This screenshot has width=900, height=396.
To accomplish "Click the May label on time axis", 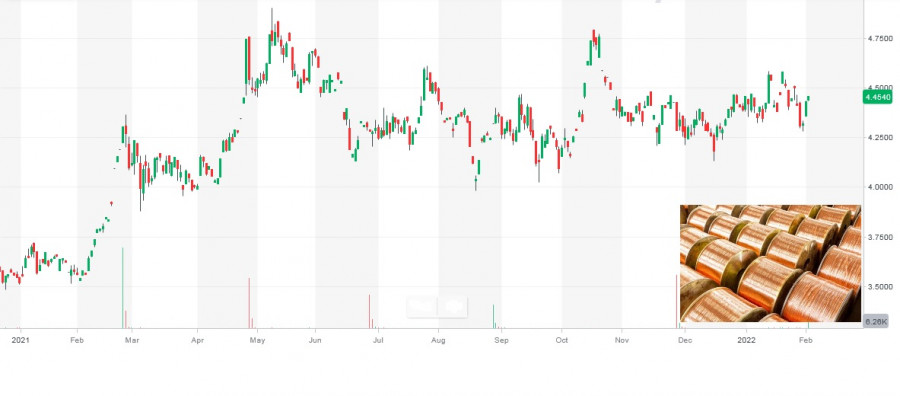I will [258, 340].
